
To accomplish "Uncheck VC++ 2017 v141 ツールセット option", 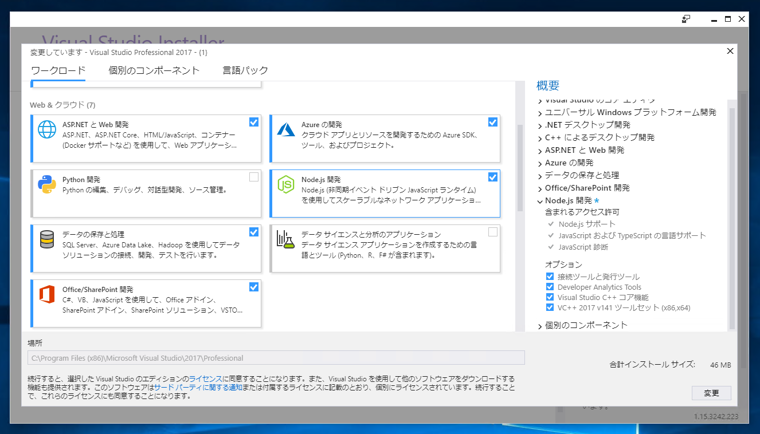I will 550,307.
